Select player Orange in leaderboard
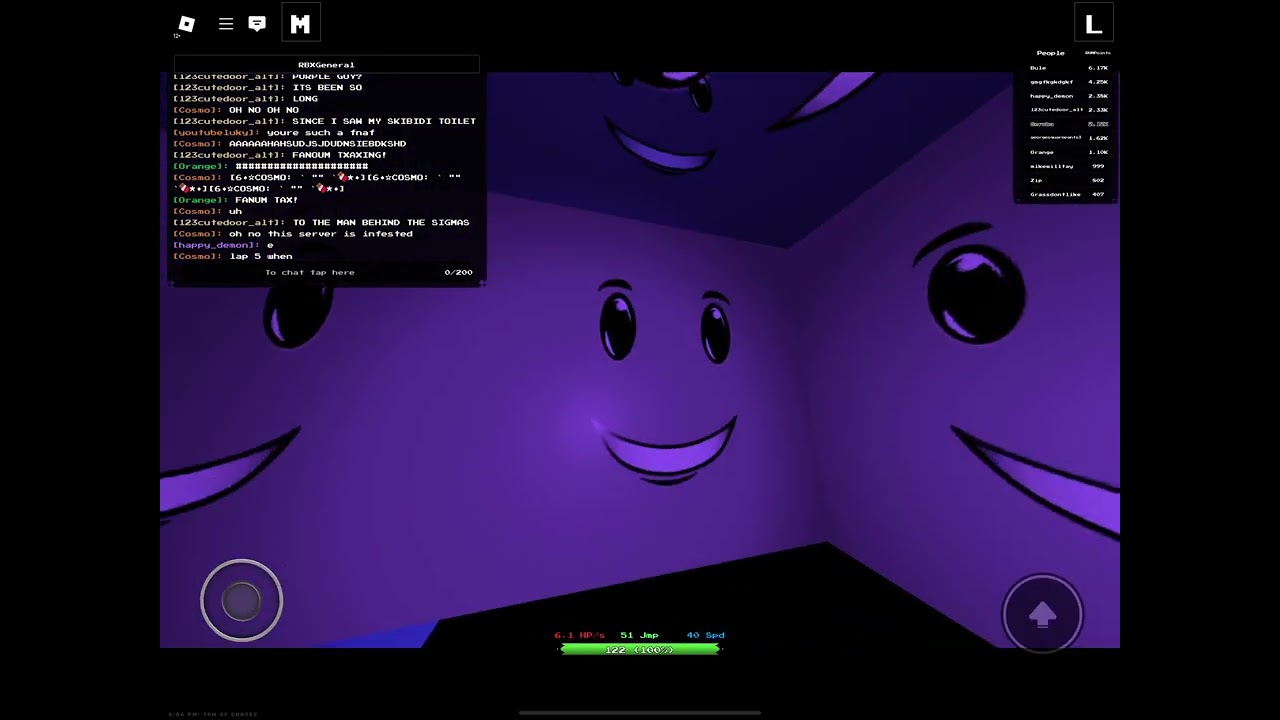 click(1068, 152)
